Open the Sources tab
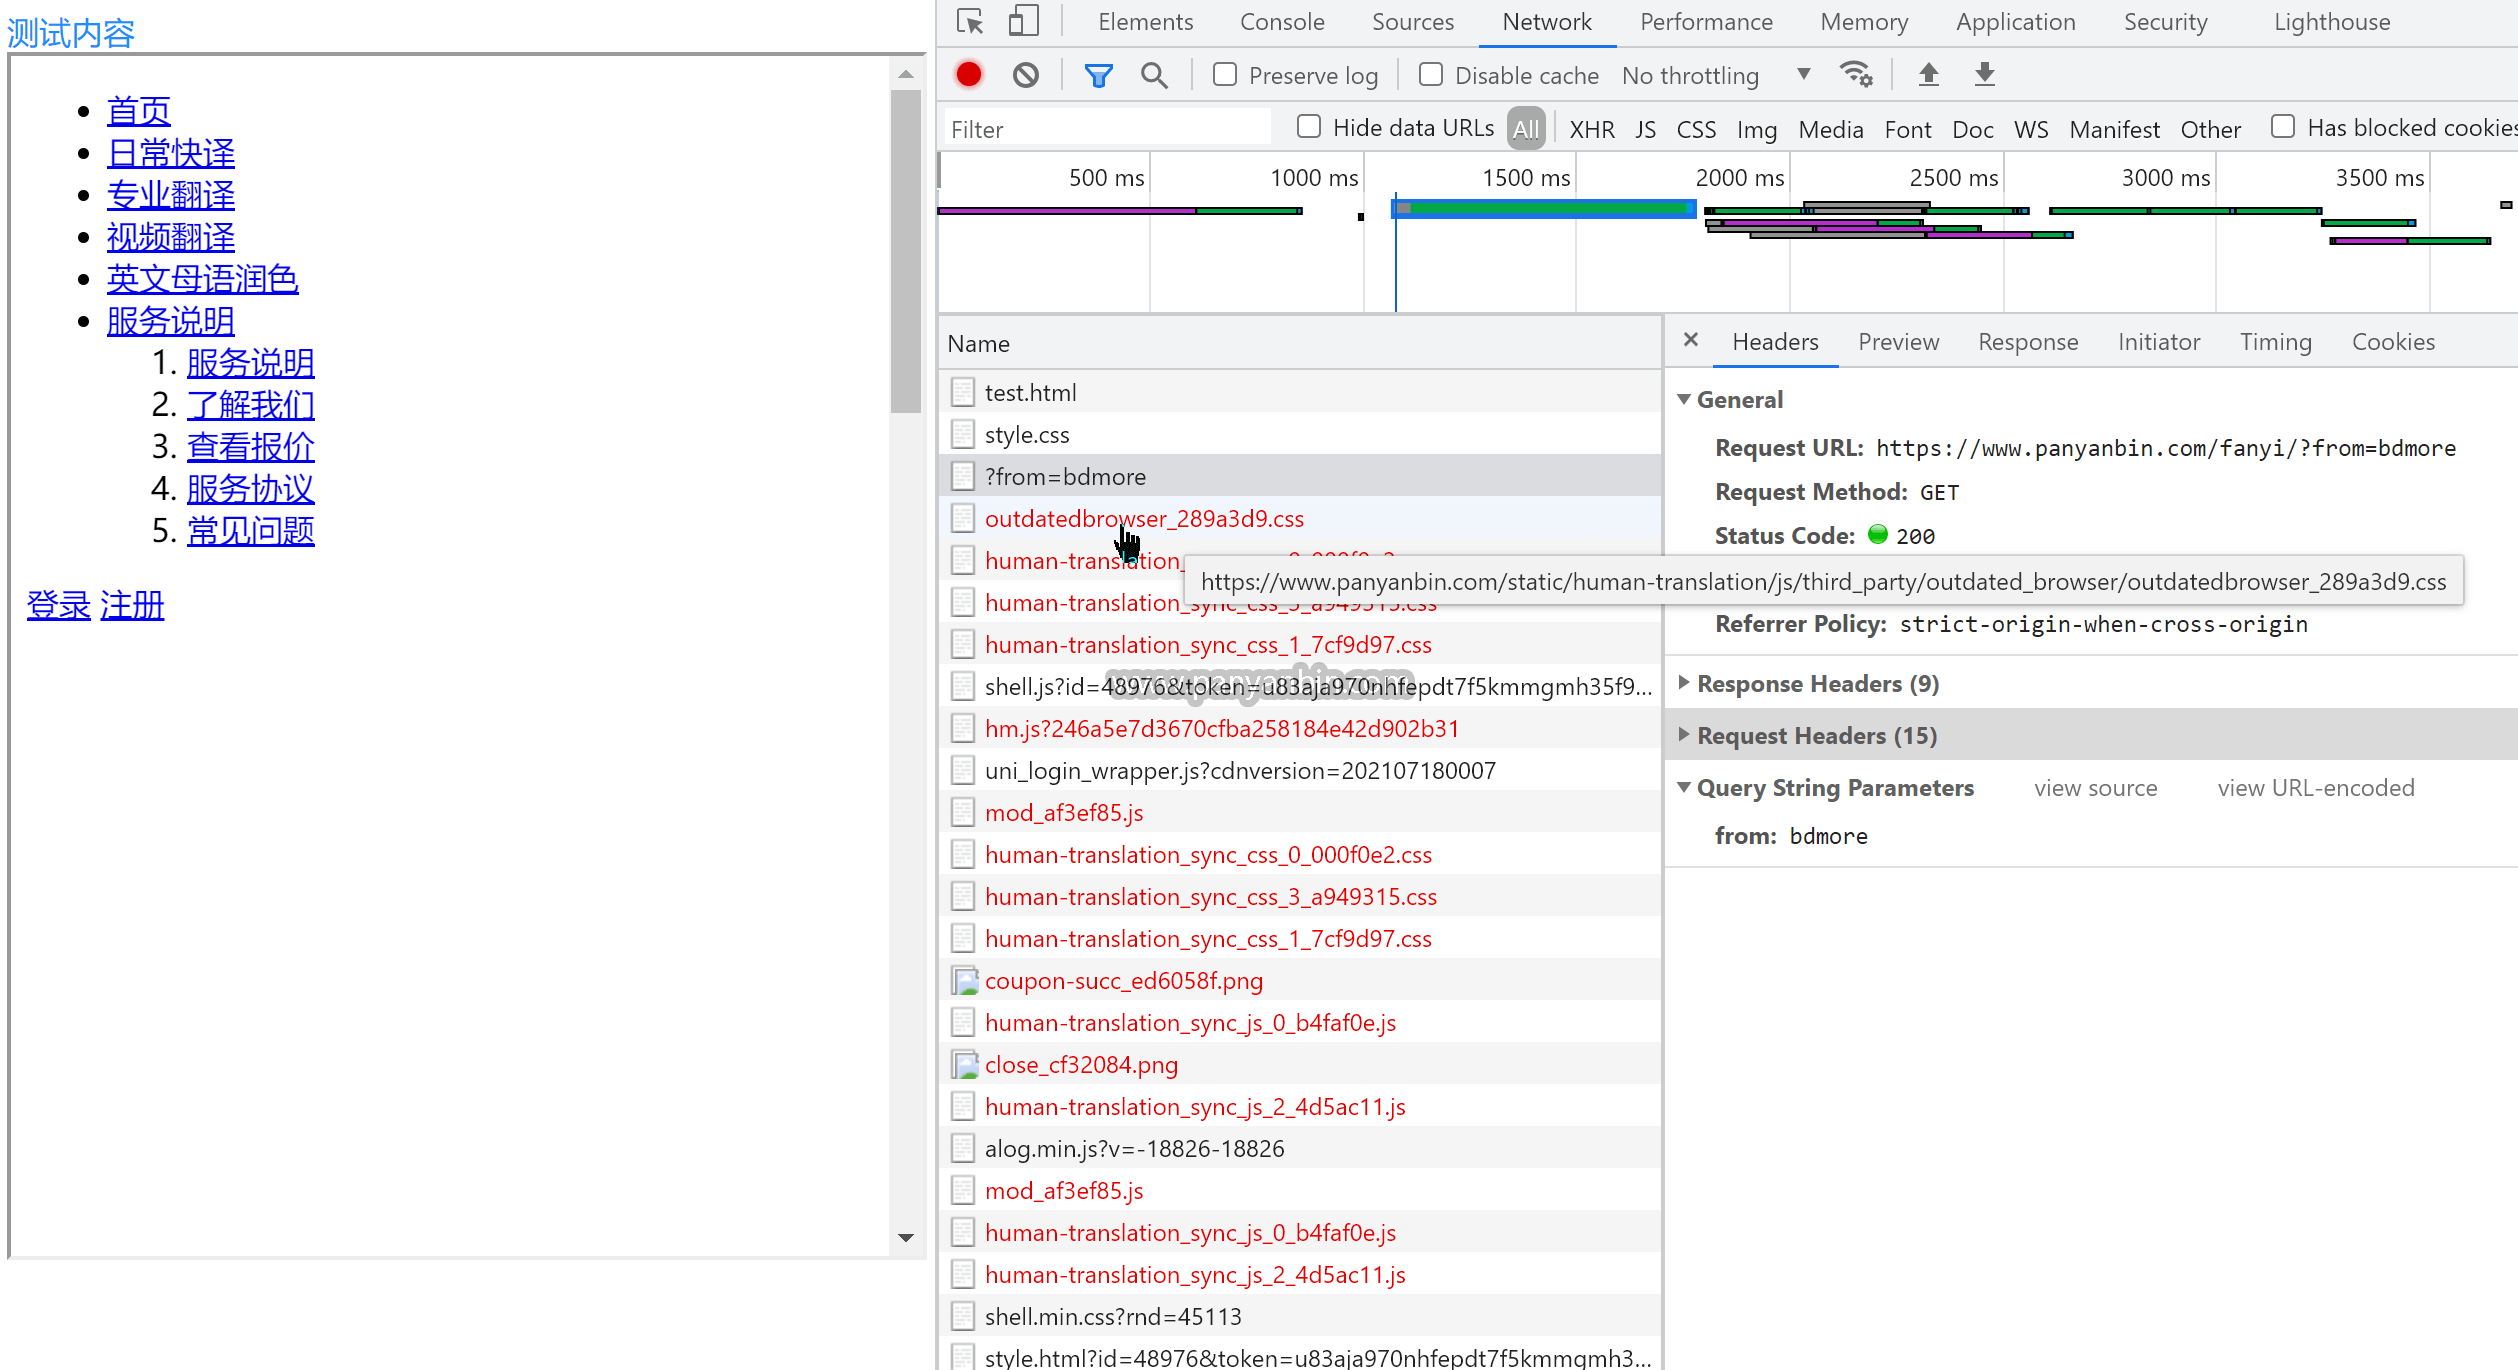This screenshot has width=2518, height=1370. coord(1412,22)
